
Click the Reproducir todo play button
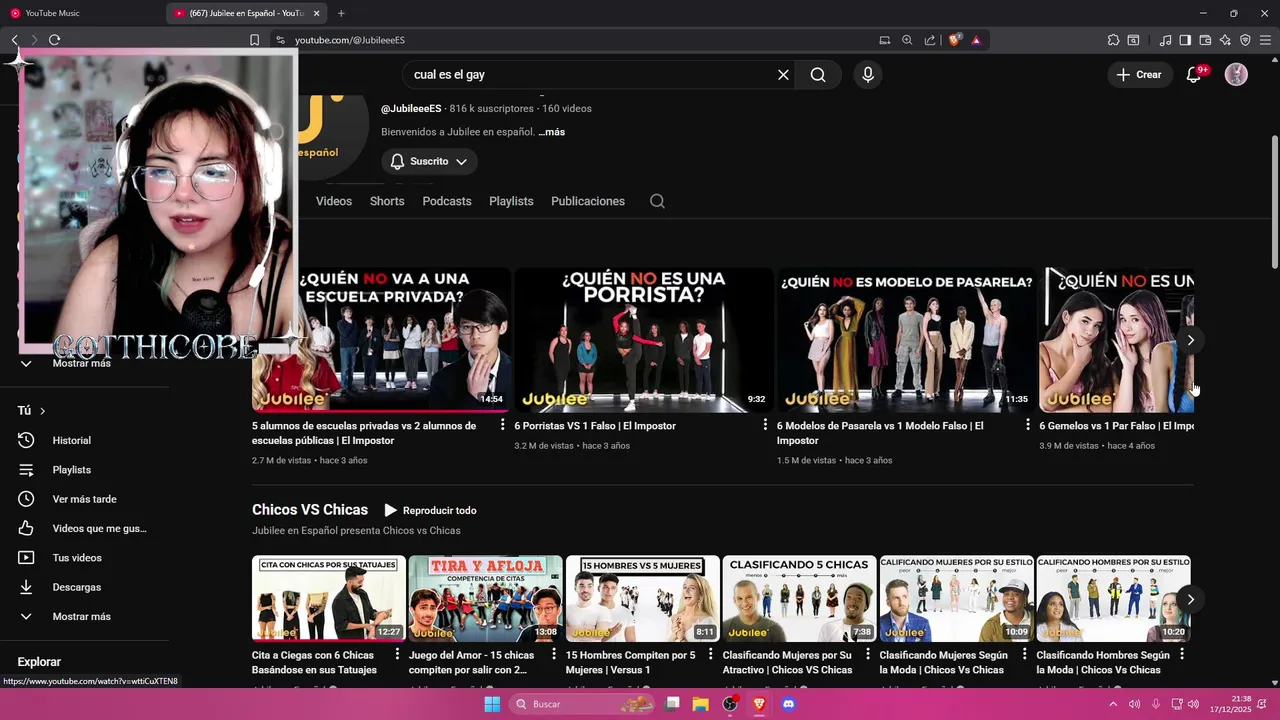click(x=430, y=510)
